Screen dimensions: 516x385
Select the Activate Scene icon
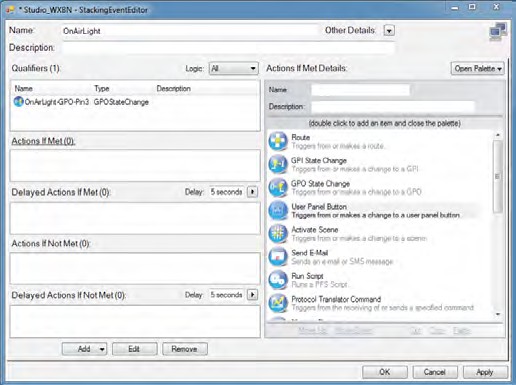click(278, 233)
